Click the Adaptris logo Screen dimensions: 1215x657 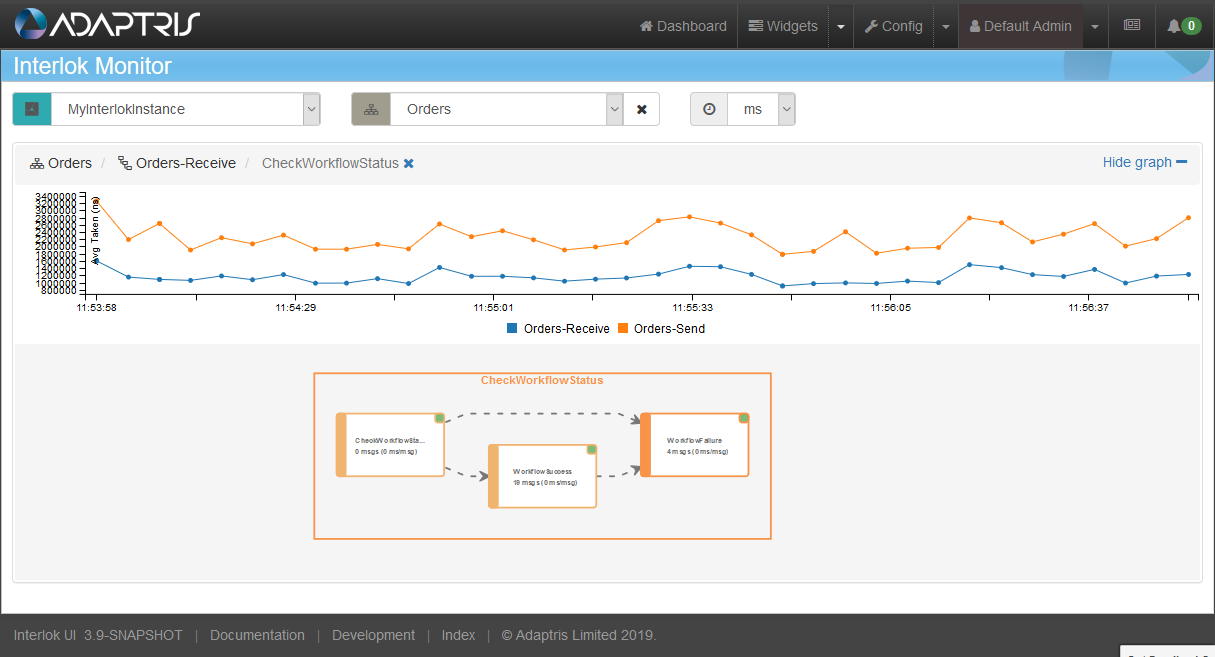coord(108,24)
